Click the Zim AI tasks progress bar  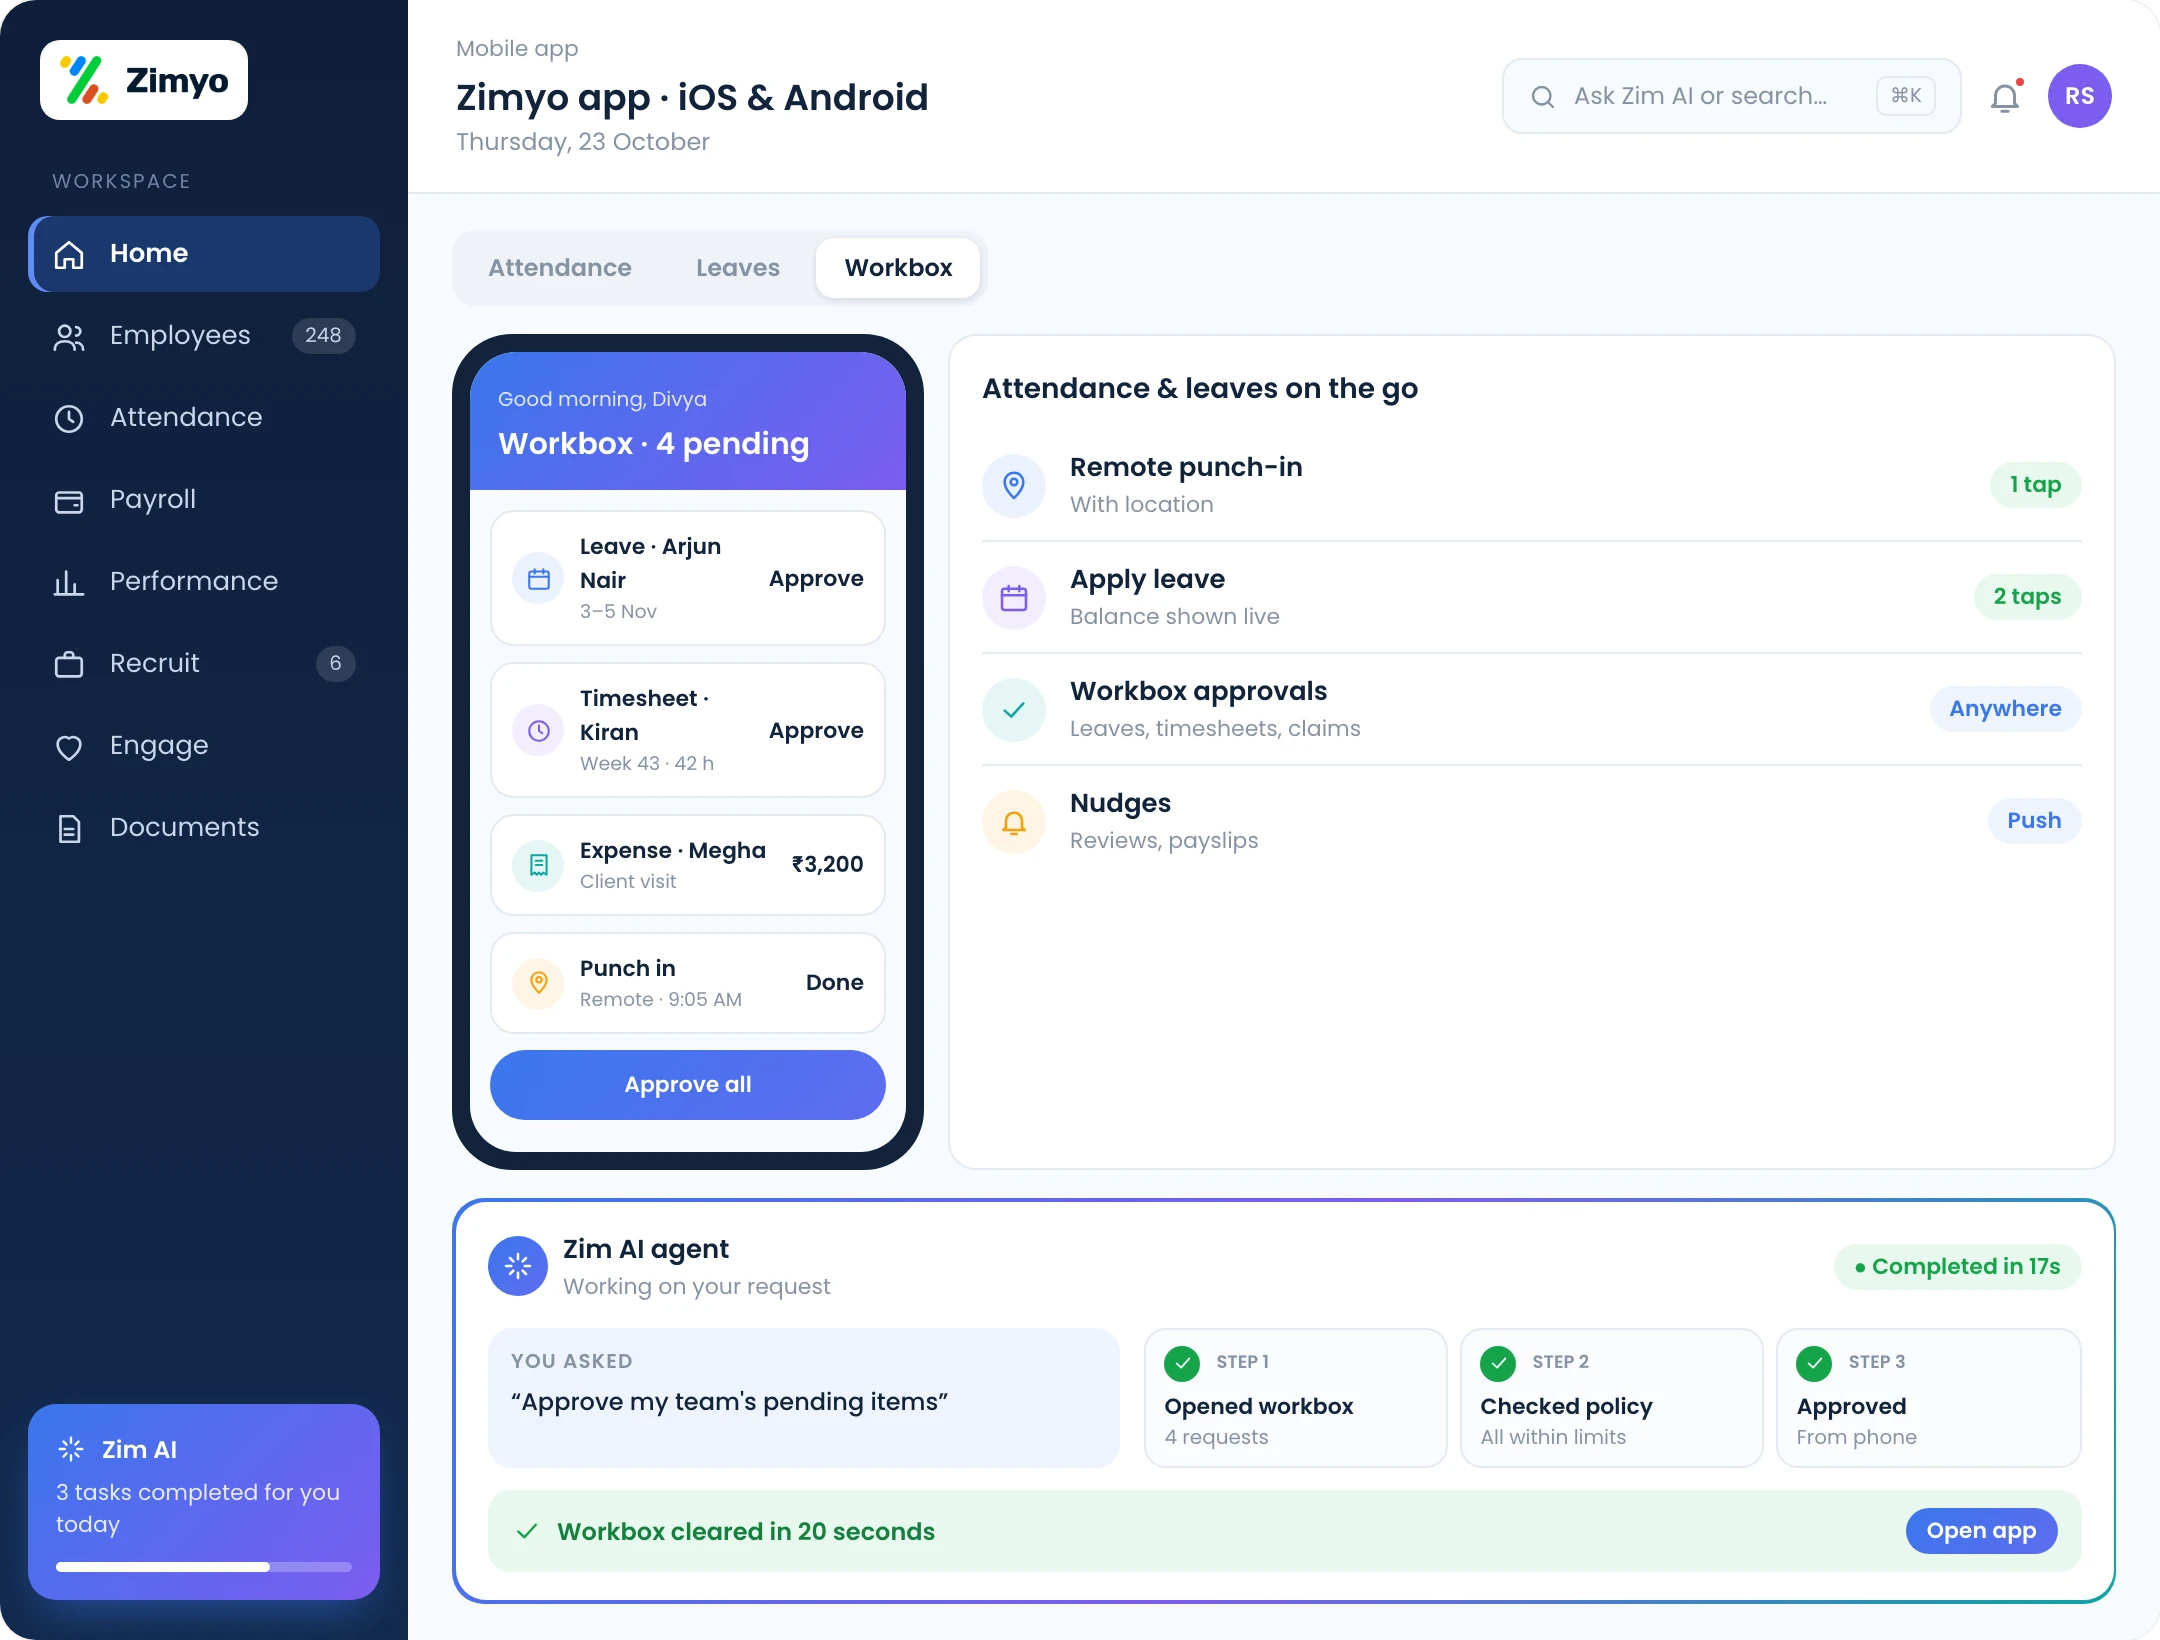coord(204,1567)
